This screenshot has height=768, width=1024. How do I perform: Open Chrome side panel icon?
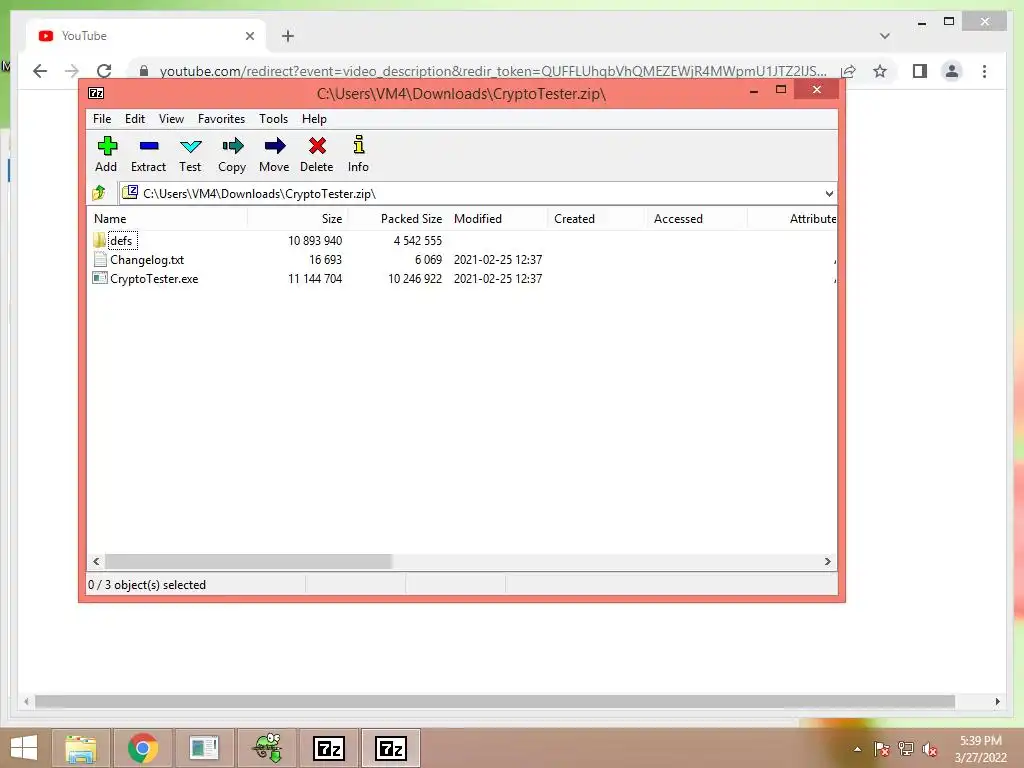[x=920, y=71]
